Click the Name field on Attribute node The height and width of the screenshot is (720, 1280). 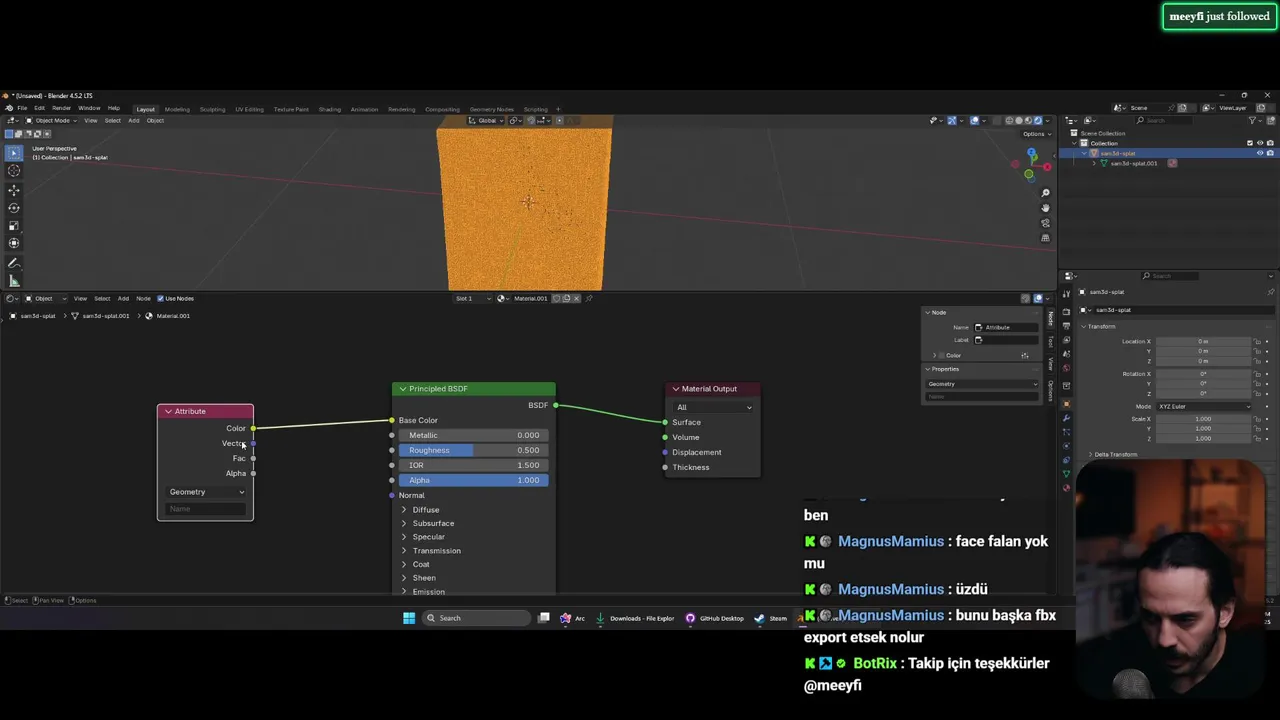coord(206,509)
